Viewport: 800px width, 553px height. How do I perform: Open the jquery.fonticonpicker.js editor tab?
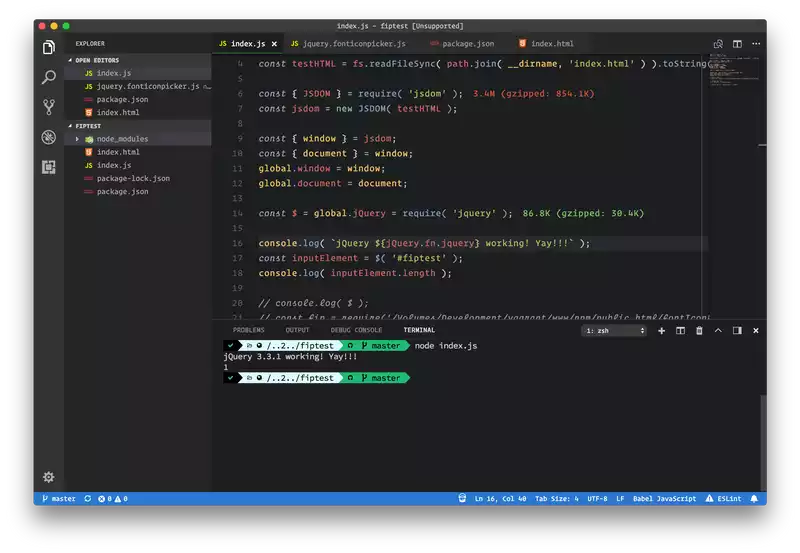pyautogui.click(x=348, y=44)
